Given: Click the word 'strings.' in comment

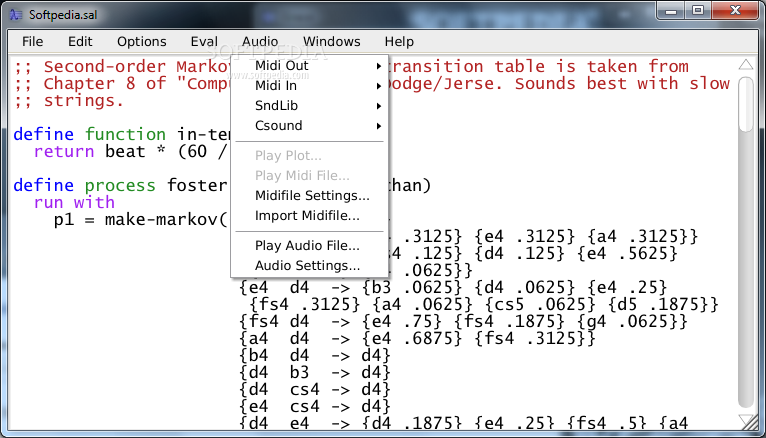Looking at the screenshot, I should [84, 101].
